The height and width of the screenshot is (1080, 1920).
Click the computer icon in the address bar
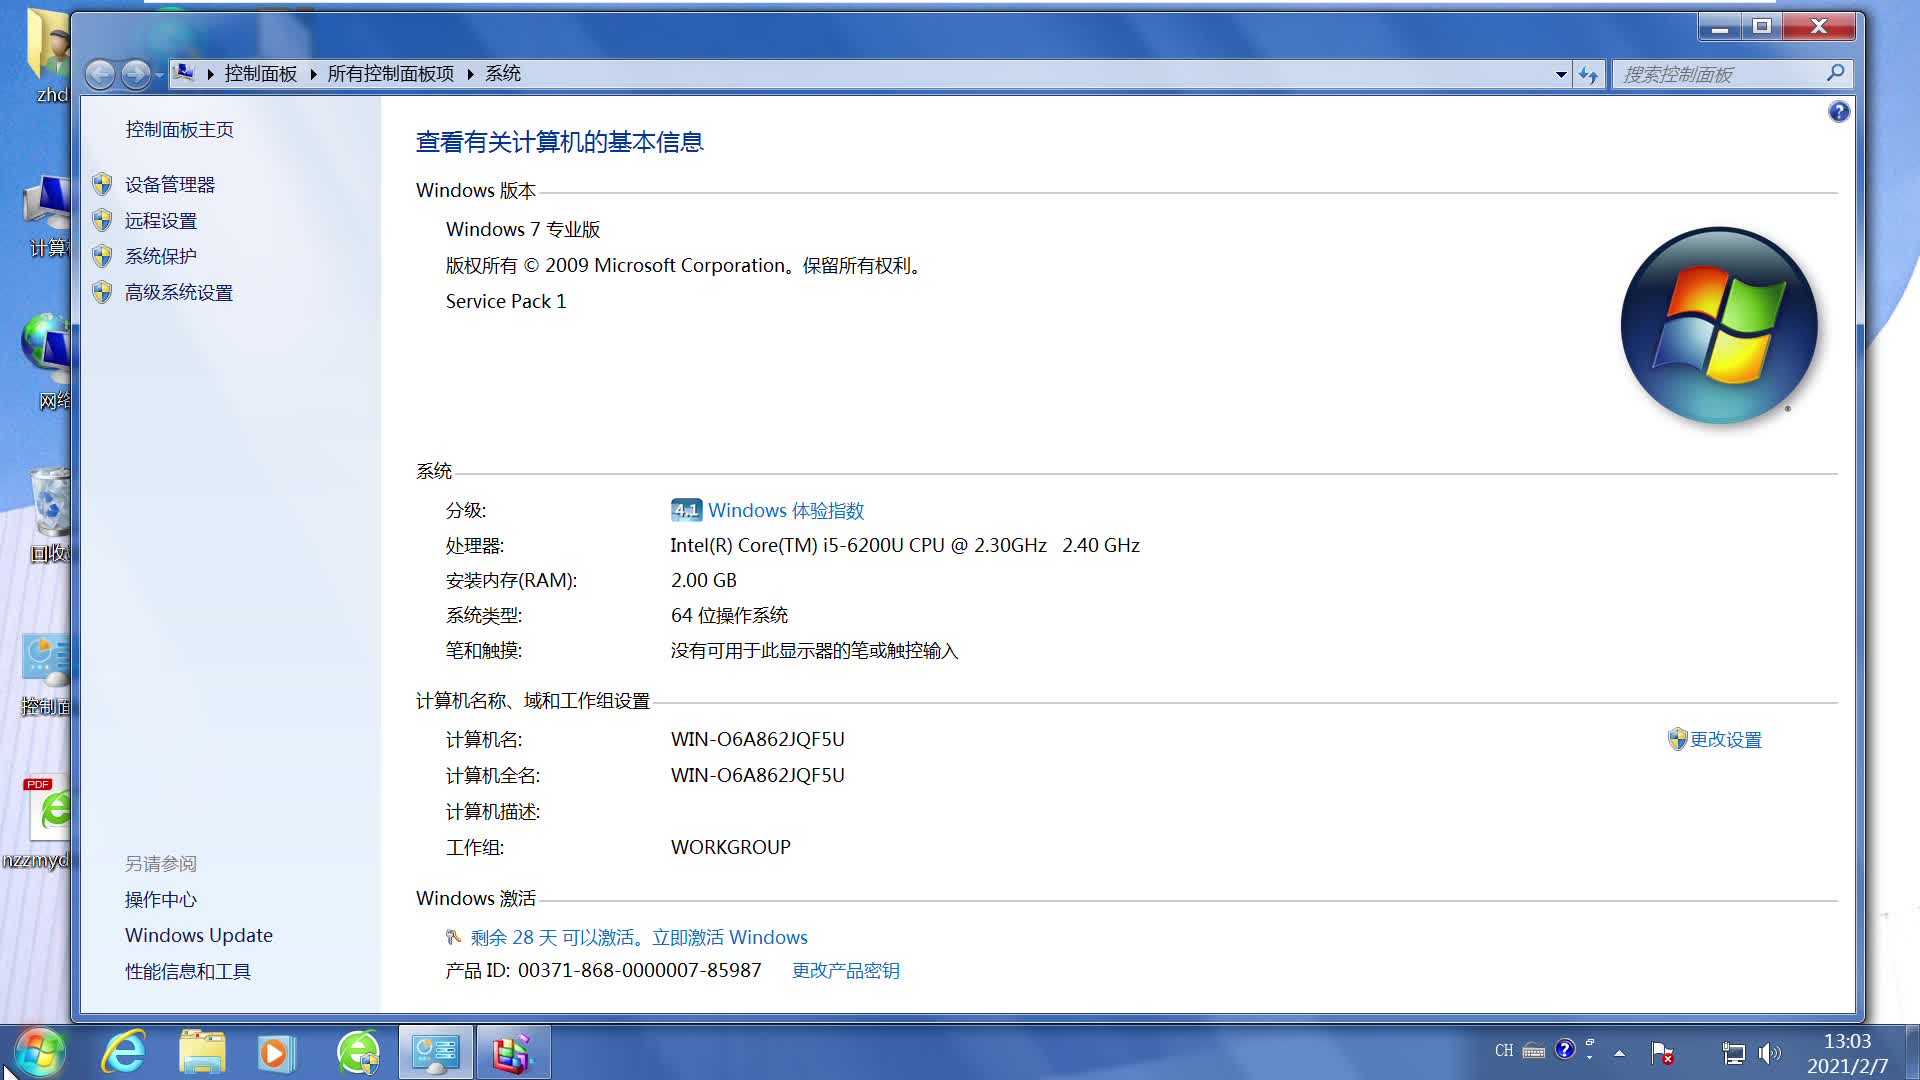tap(184, 73)
